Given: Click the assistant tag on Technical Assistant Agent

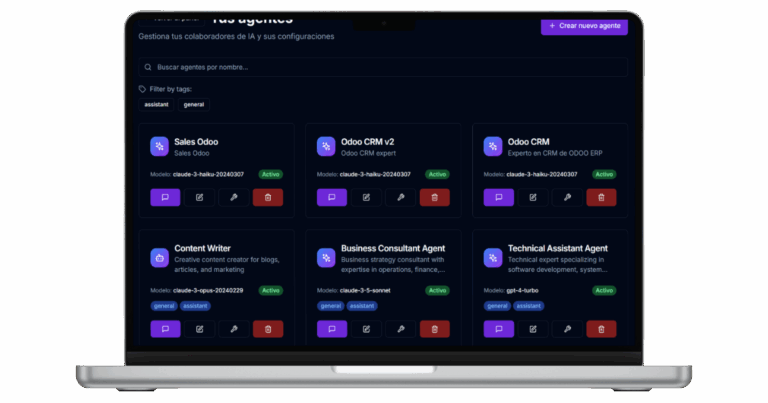Looking at the screenshot, I should (528, 306).
